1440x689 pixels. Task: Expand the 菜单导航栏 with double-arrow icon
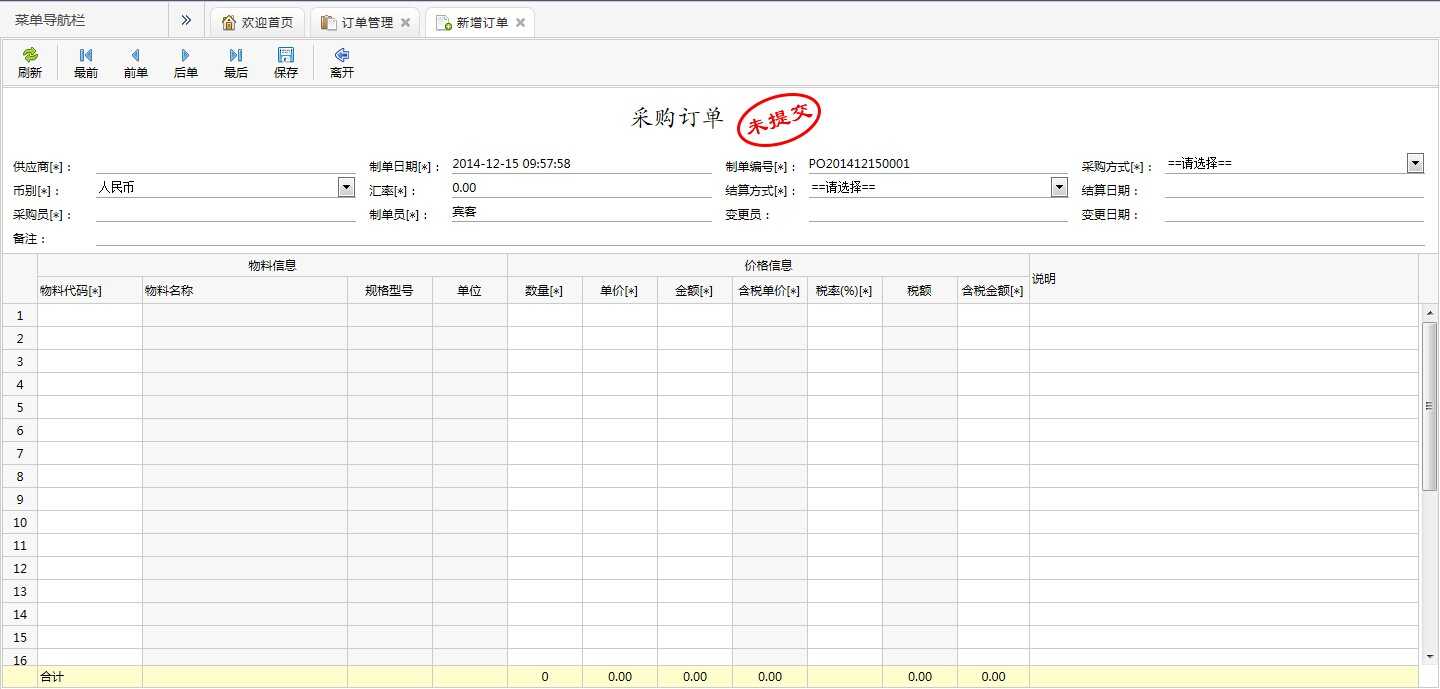pyautogui.click(x=186, y=20)
